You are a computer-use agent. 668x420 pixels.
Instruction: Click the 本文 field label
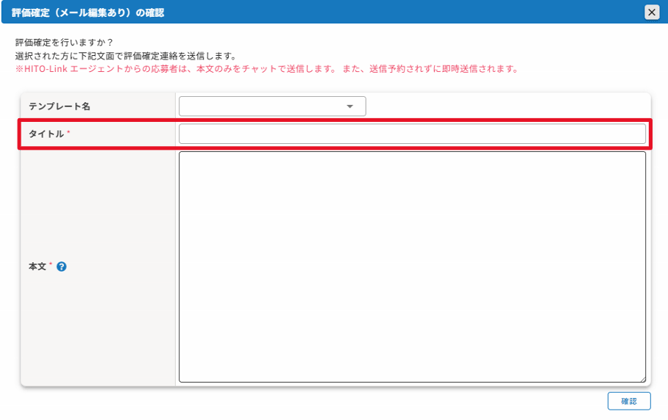pos(37,267)
